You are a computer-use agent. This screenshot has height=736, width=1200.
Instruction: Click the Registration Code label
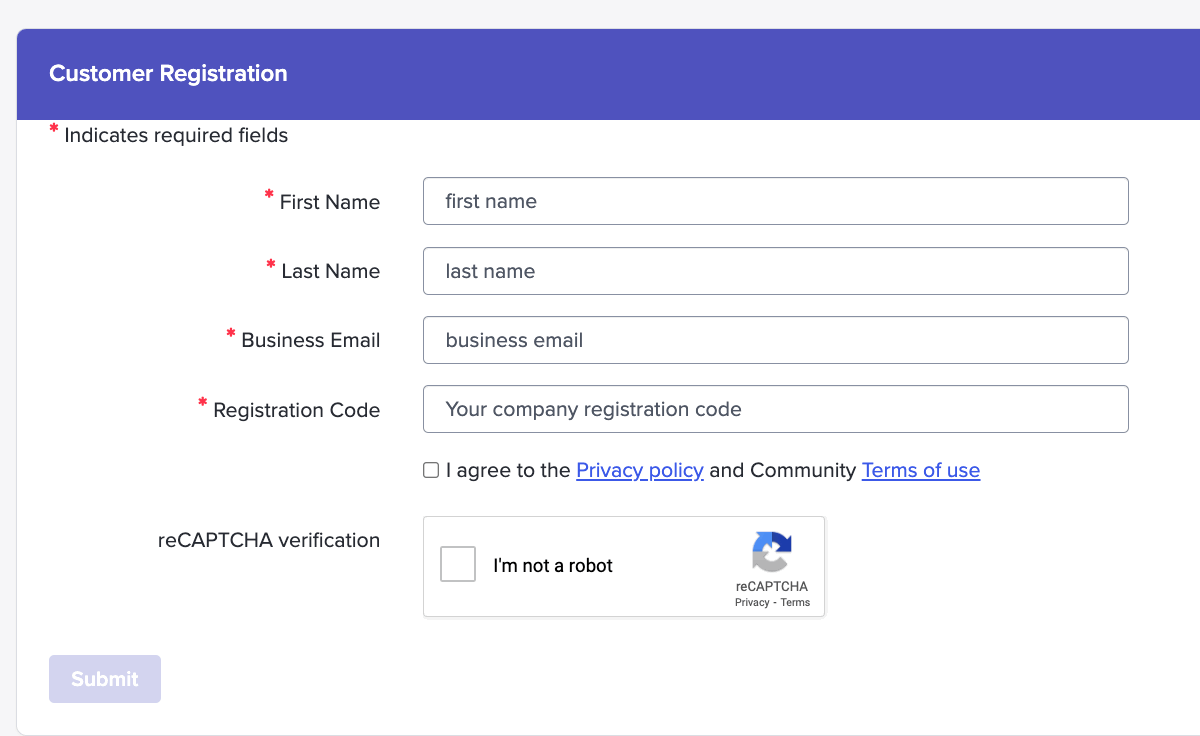point(296,410)
